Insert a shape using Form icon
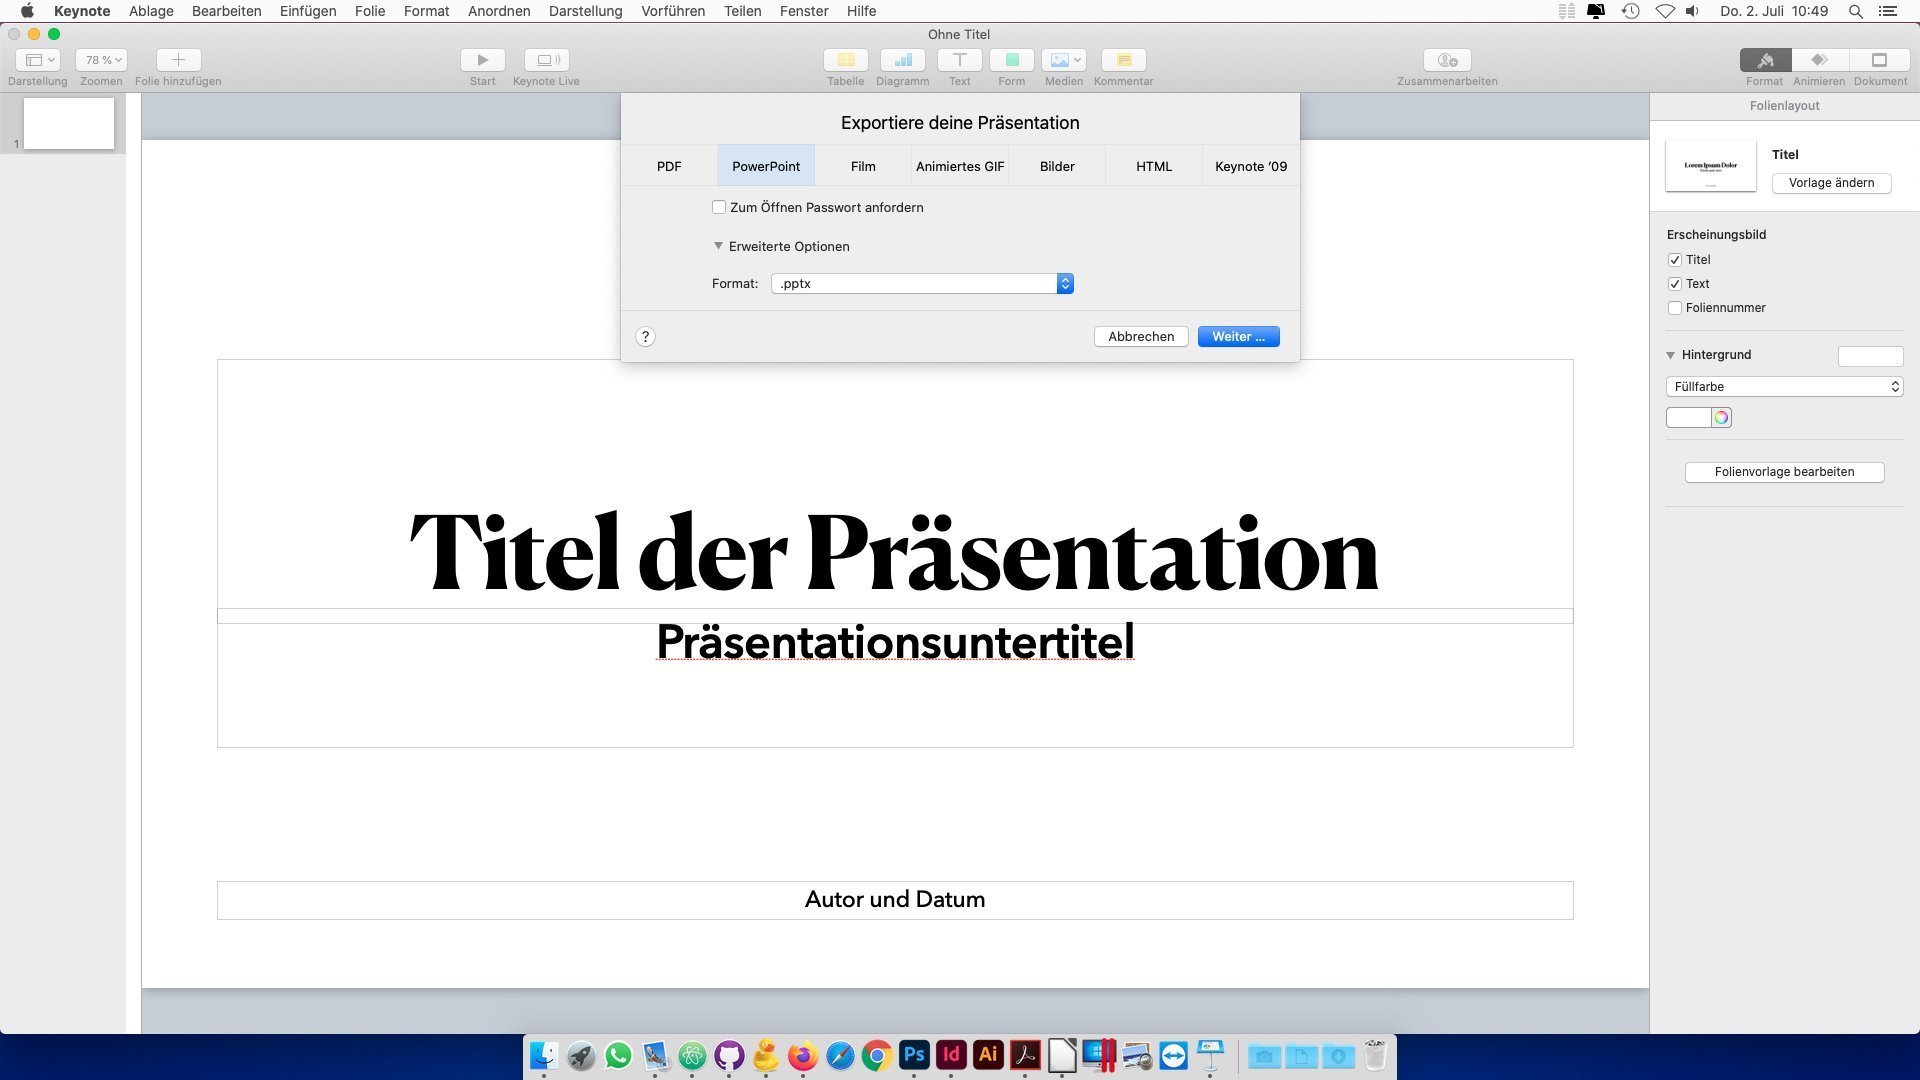 (1011, 60)
